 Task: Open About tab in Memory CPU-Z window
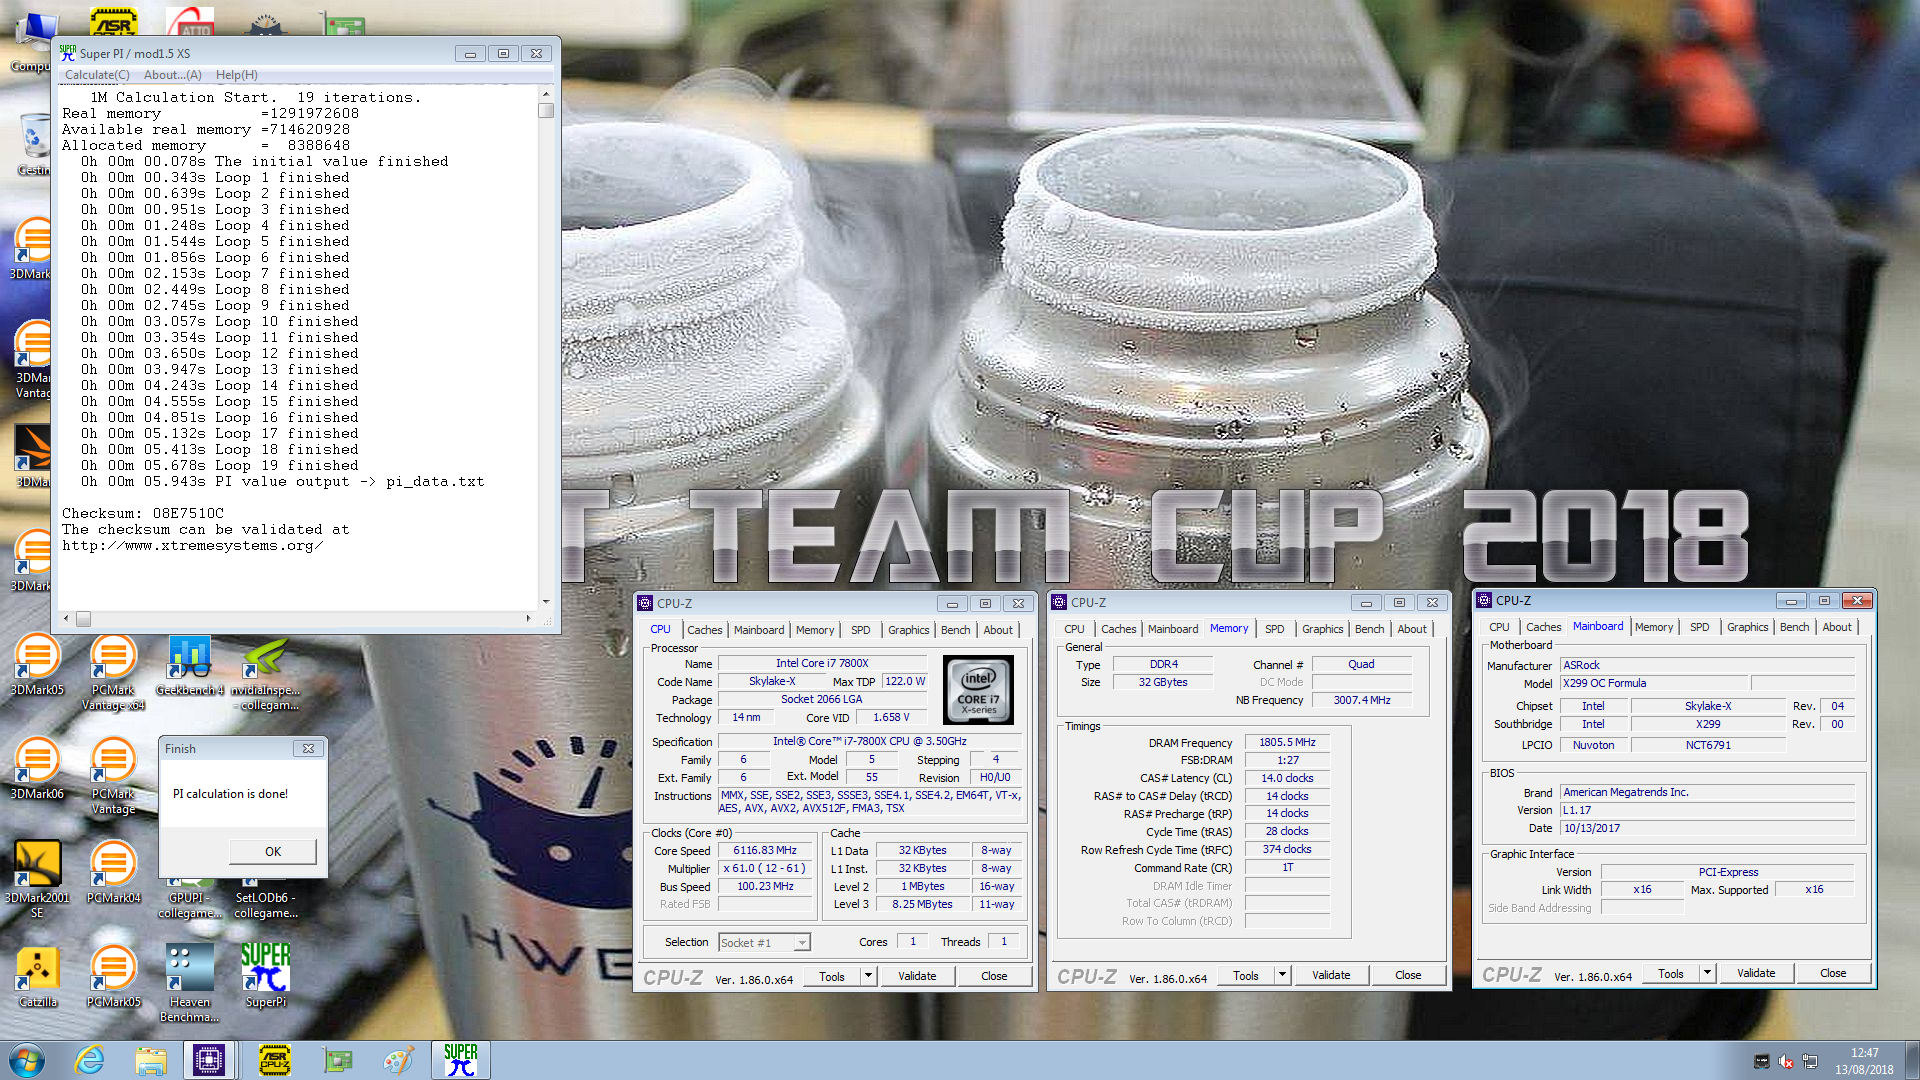(x=1411, y=629)
